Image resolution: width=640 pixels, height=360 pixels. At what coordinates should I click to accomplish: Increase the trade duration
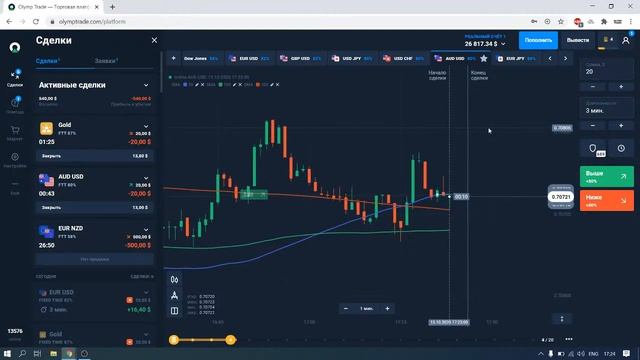(x=621, y=126)
